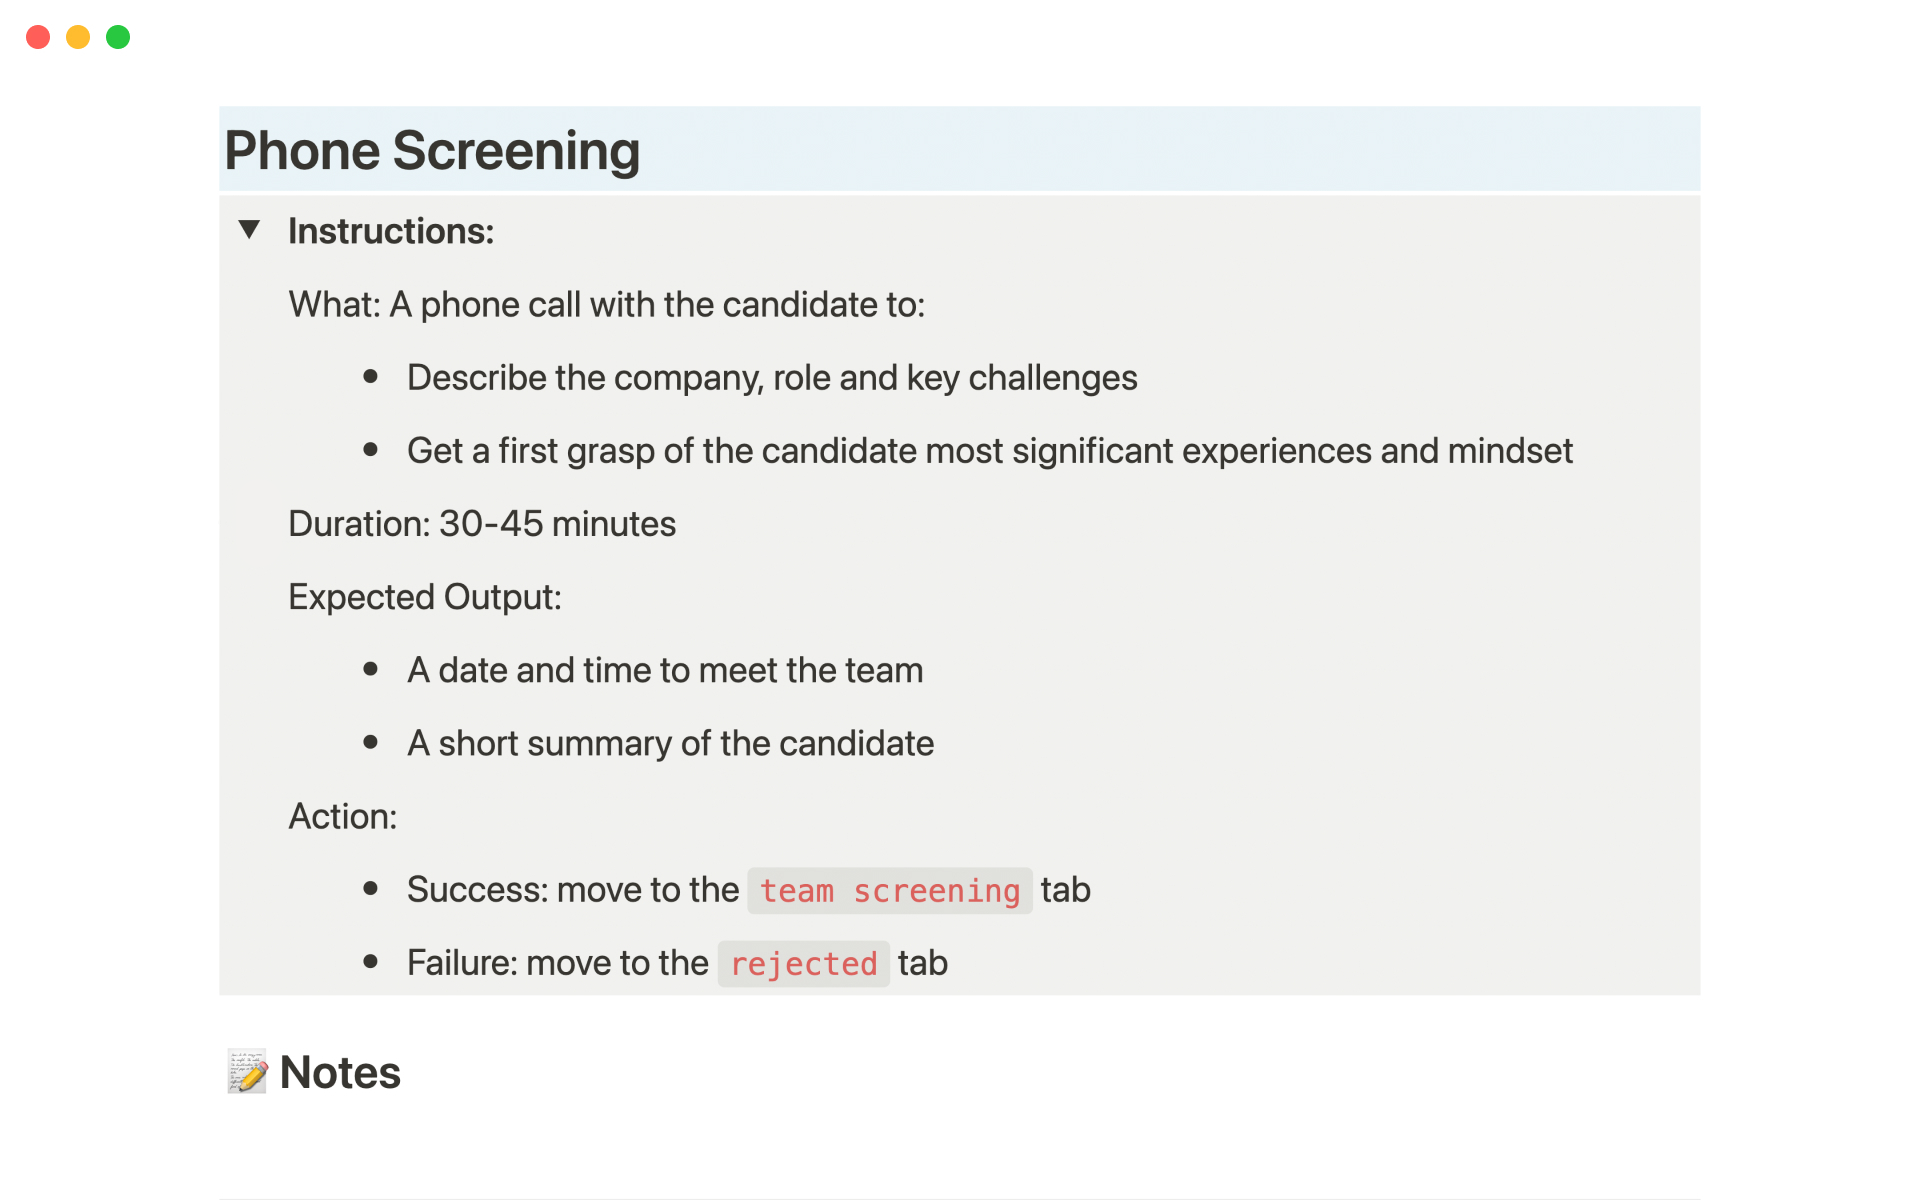Click the Success: move to bullet text
Viewport: 1920px width, 1200px height.
click(572, 890)
